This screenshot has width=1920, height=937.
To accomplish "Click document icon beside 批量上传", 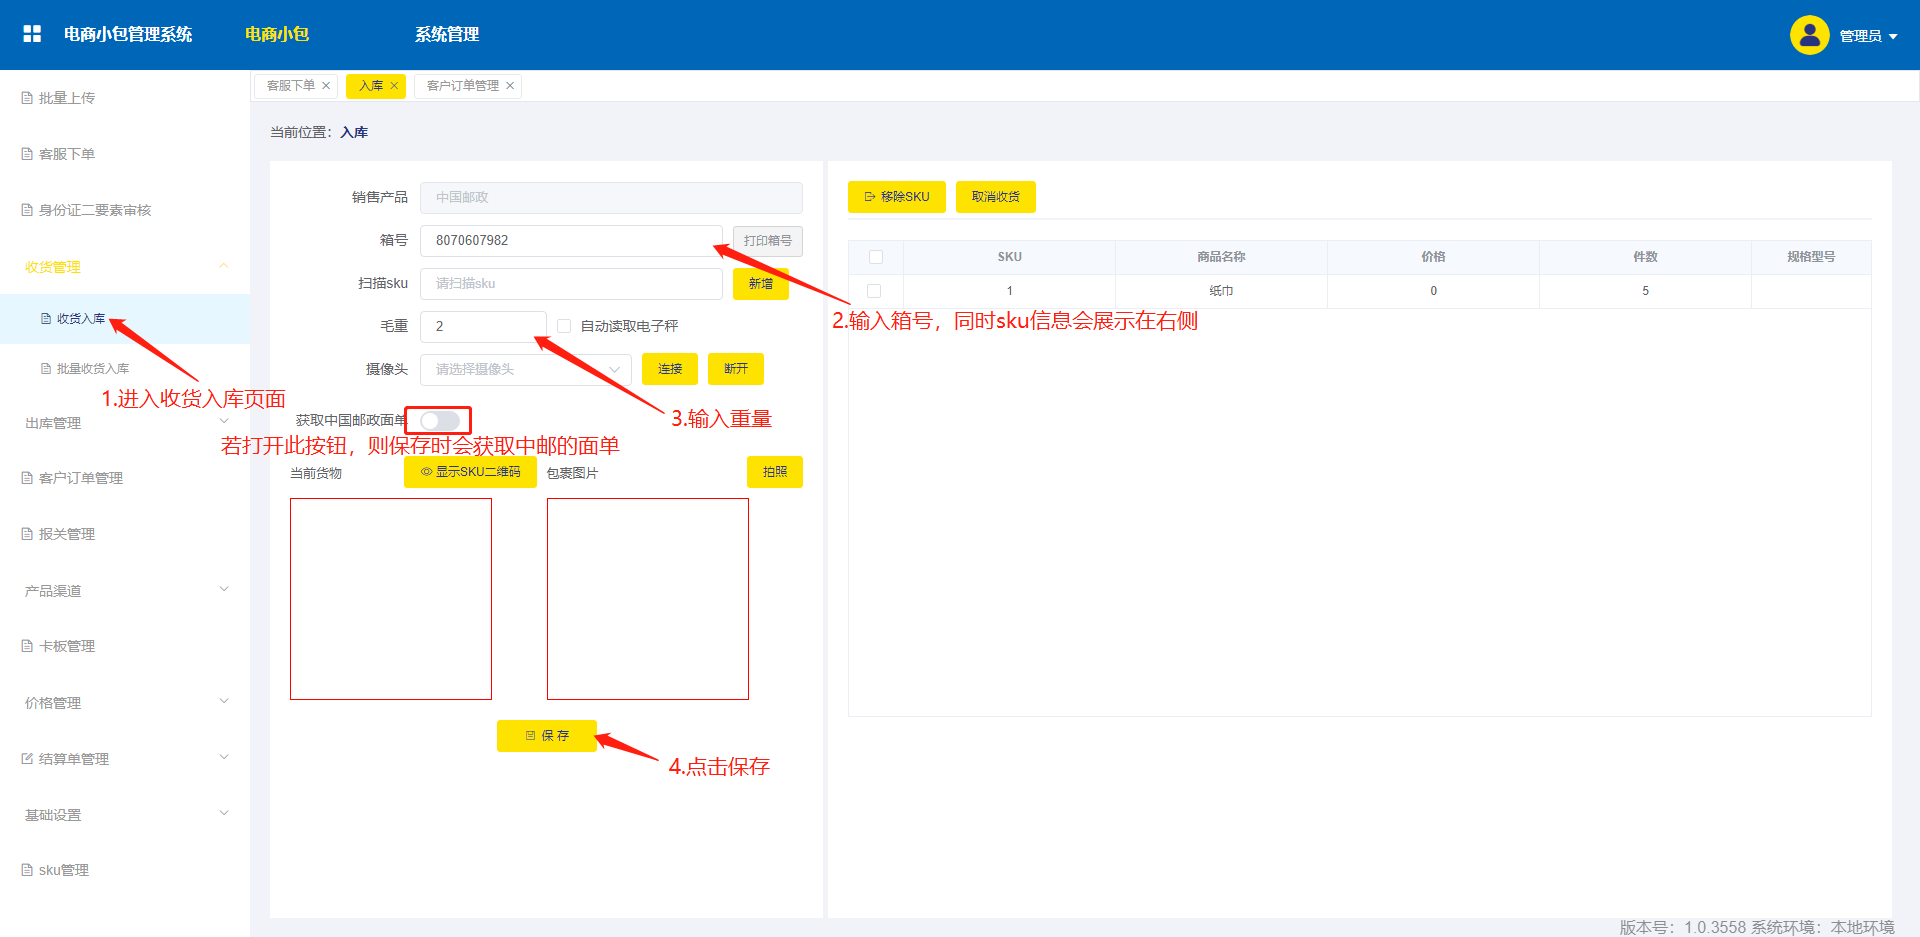I will pos(27,98).
